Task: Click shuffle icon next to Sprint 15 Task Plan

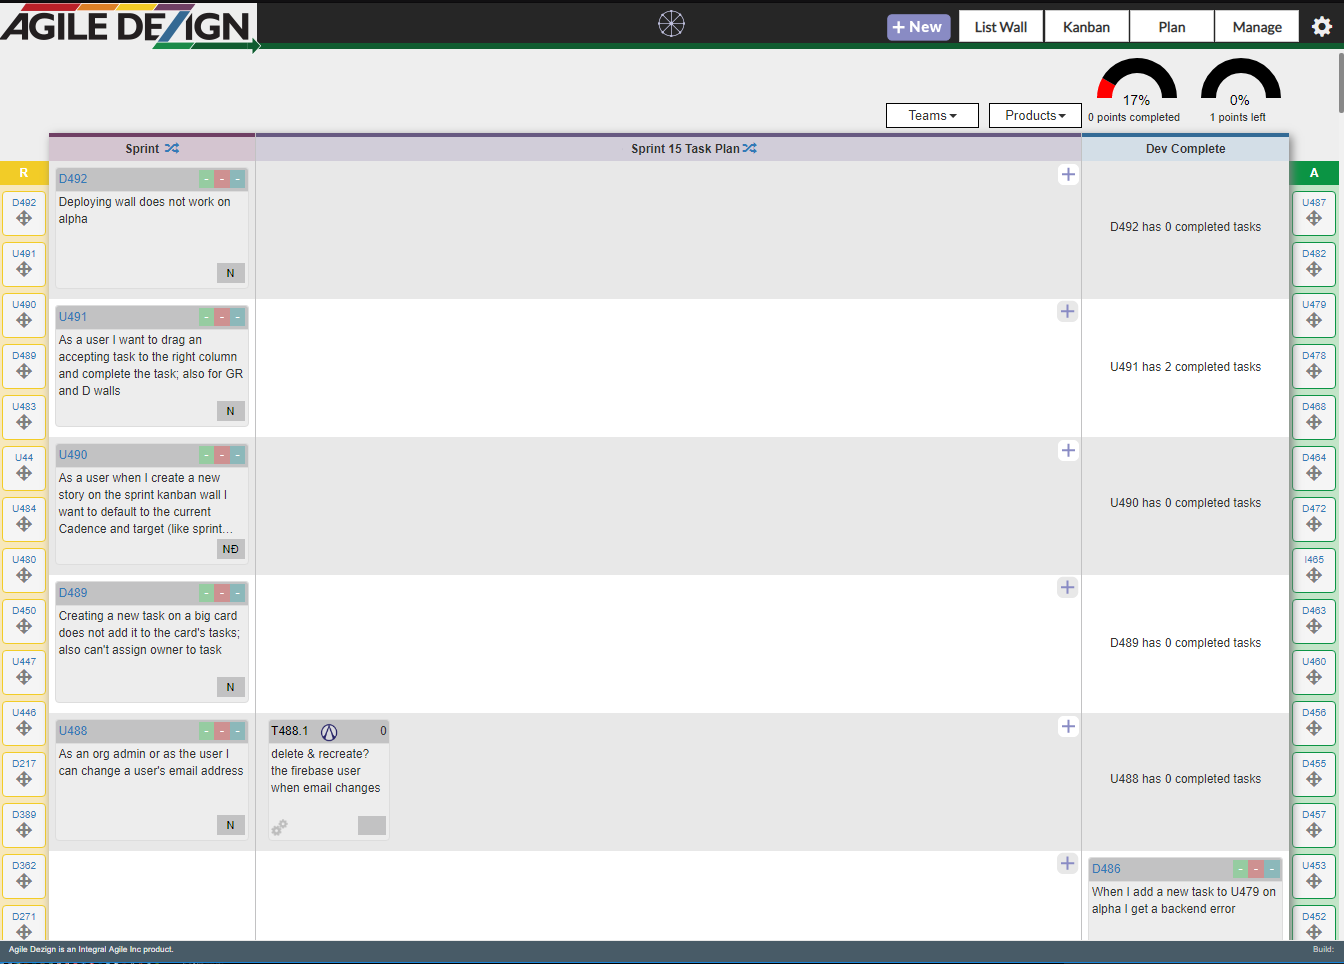Action: click(750, 148)
